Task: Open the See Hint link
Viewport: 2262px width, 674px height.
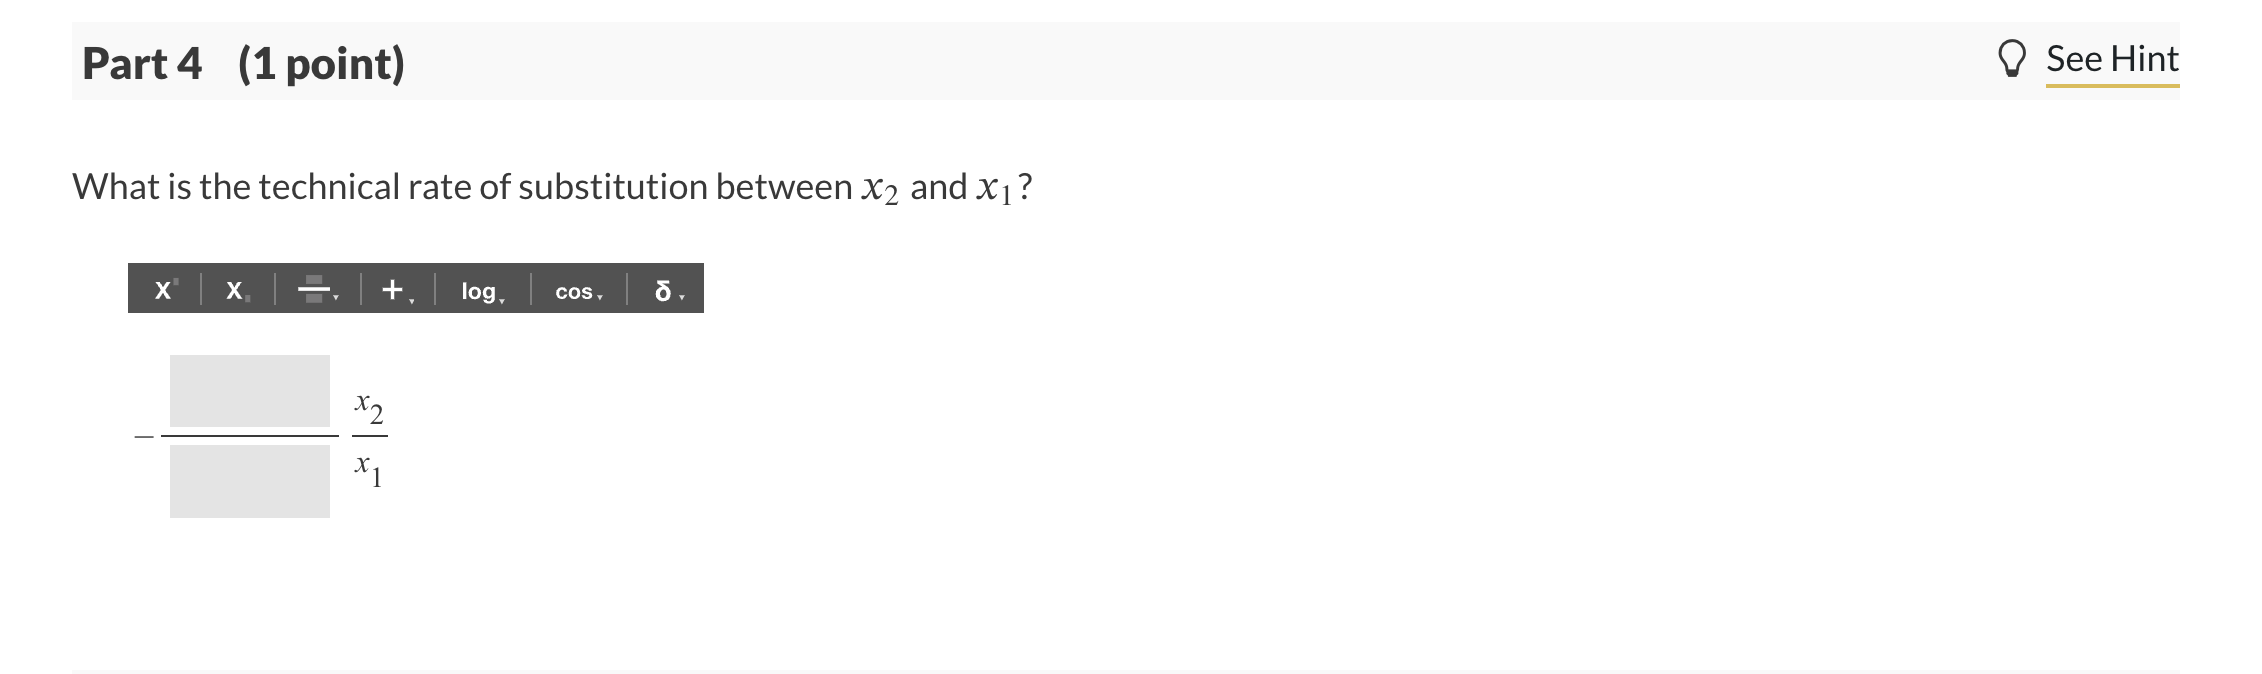Action: tap(2113, 58)
